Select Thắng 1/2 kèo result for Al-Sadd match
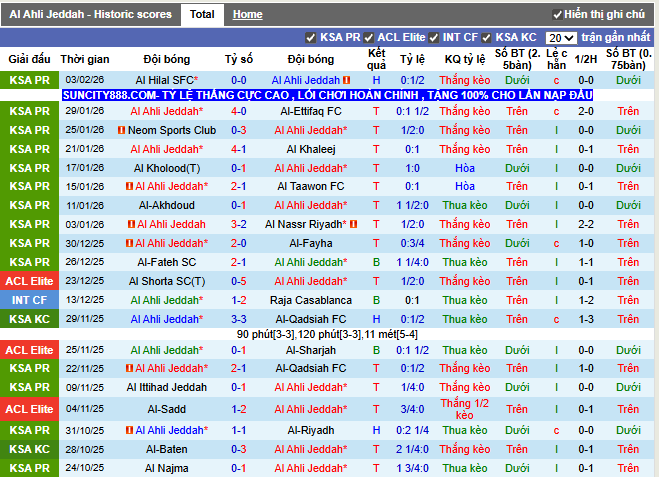The height and width of the screenshot is (477, 659). 465,409
